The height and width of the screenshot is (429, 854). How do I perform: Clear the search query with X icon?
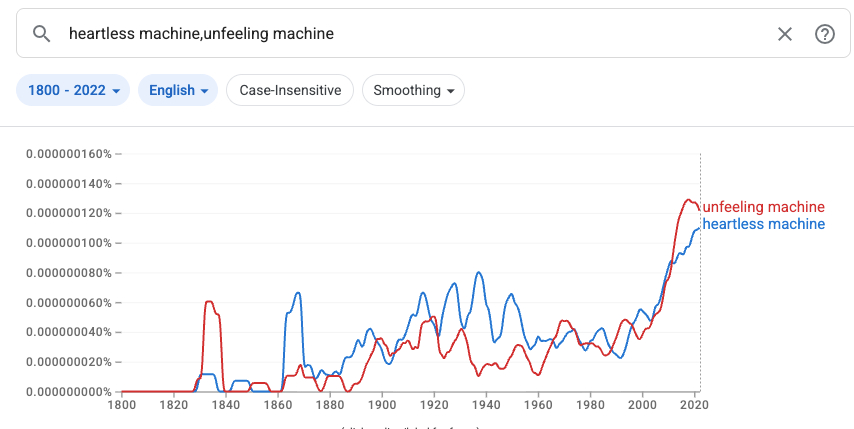785,34
